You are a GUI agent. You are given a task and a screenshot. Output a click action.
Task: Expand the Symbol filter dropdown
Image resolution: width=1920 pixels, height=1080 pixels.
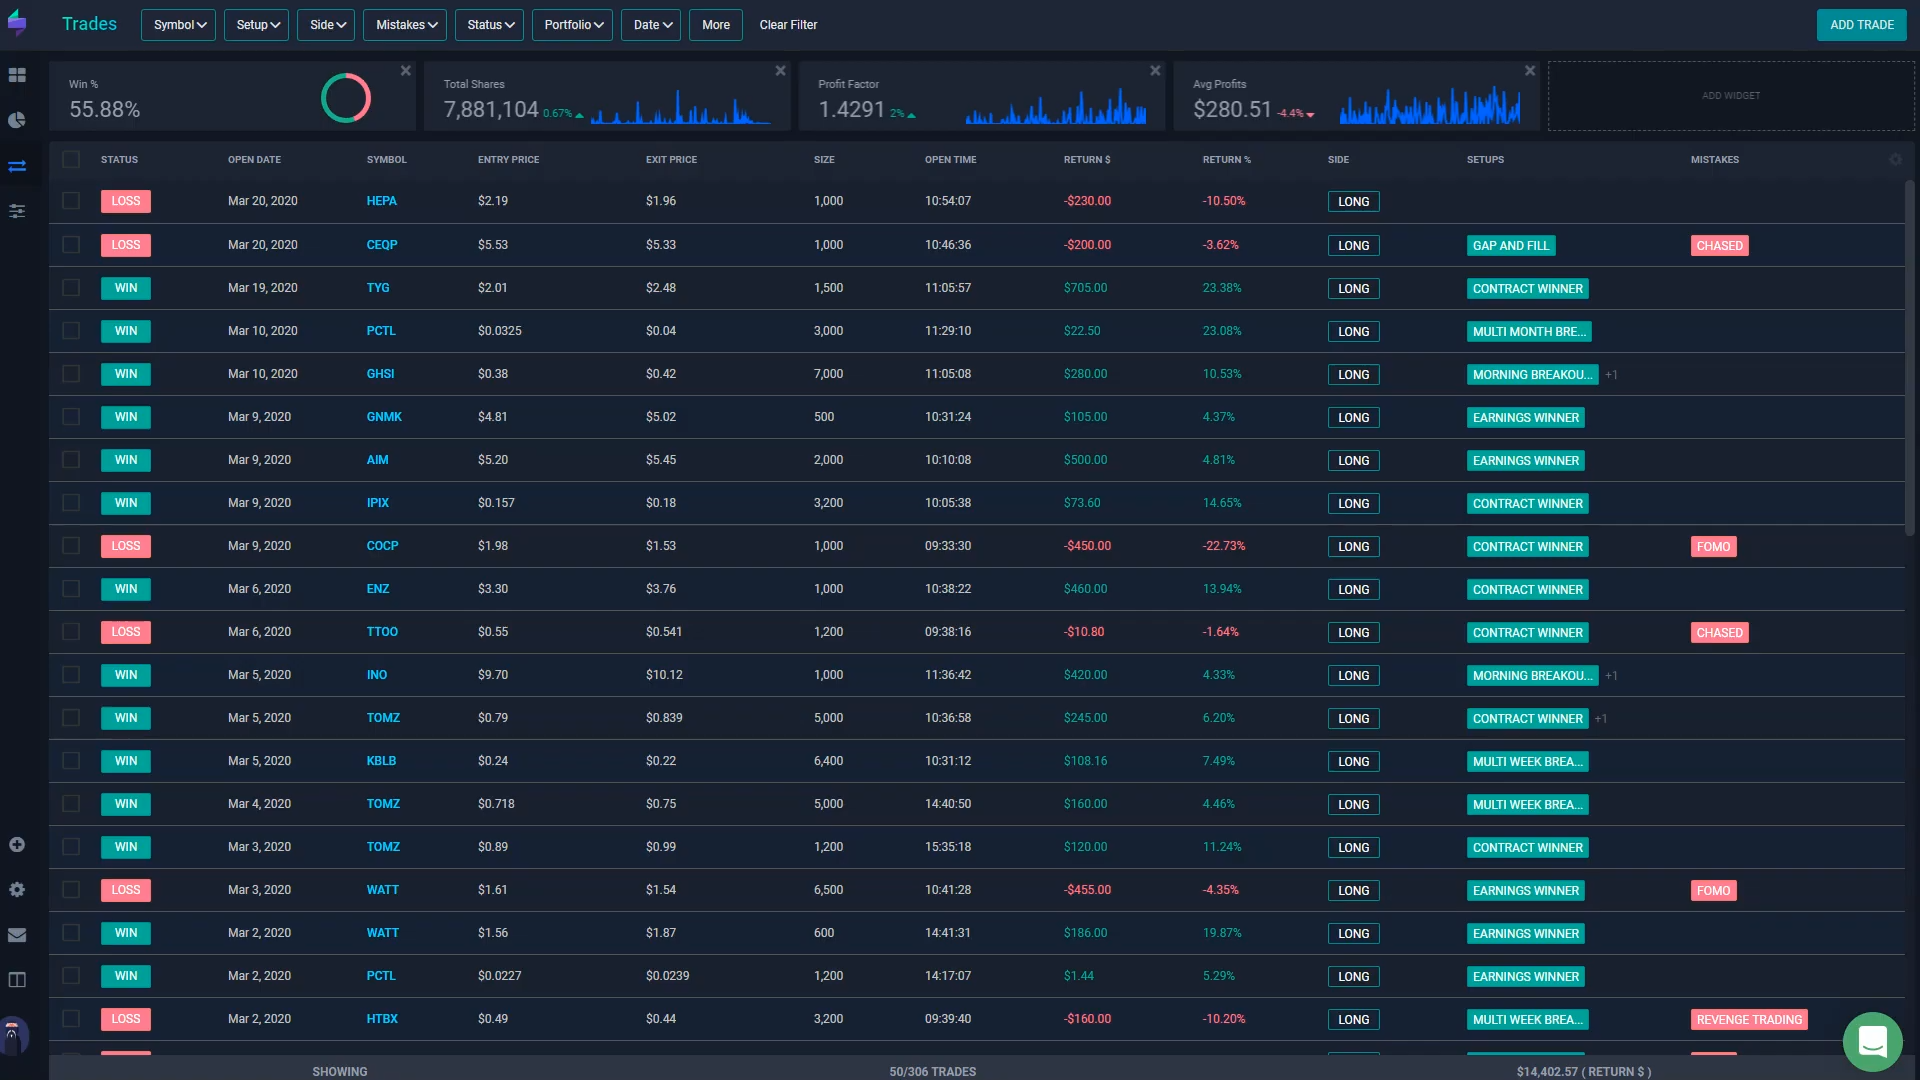click(x=179, y=25)
